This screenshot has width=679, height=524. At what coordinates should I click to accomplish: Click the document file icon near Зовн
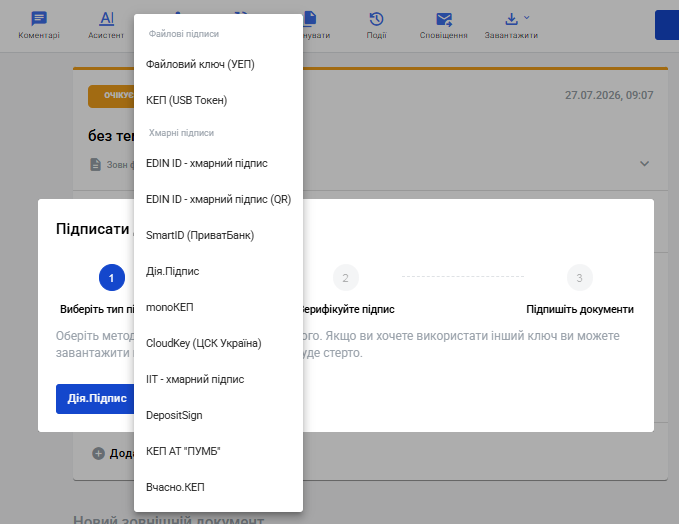(95, 165)
